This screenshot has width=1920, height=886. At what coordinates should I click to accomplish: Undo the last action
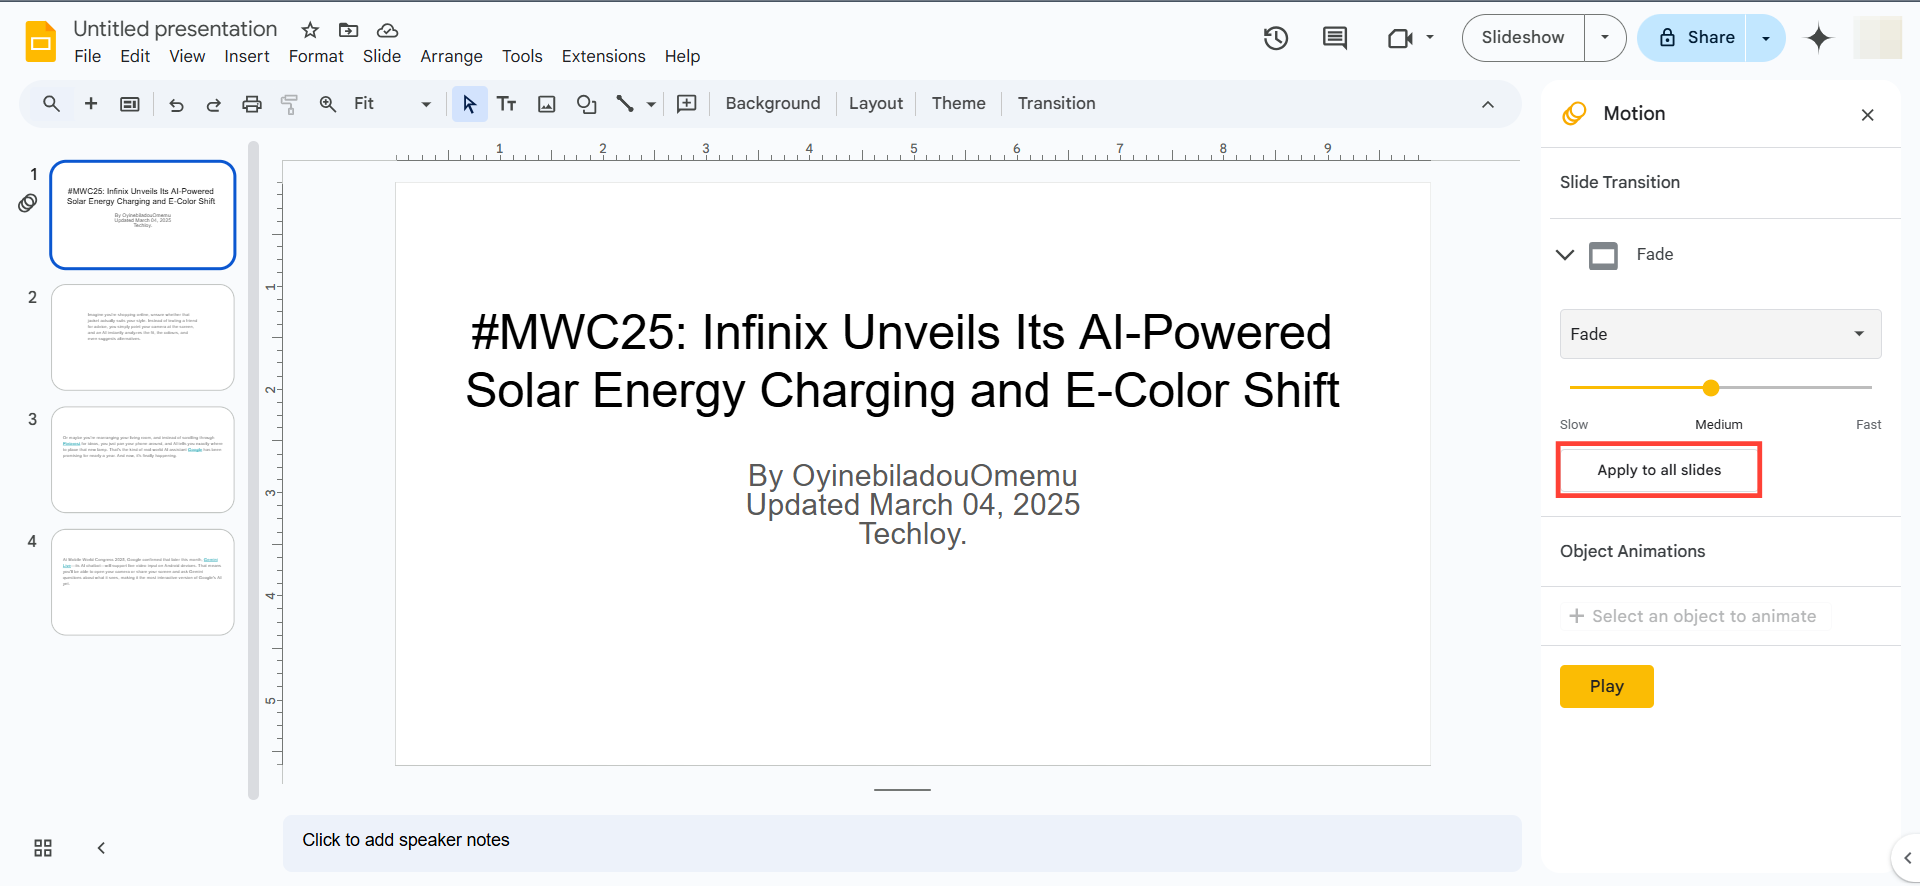coord(176,104)
